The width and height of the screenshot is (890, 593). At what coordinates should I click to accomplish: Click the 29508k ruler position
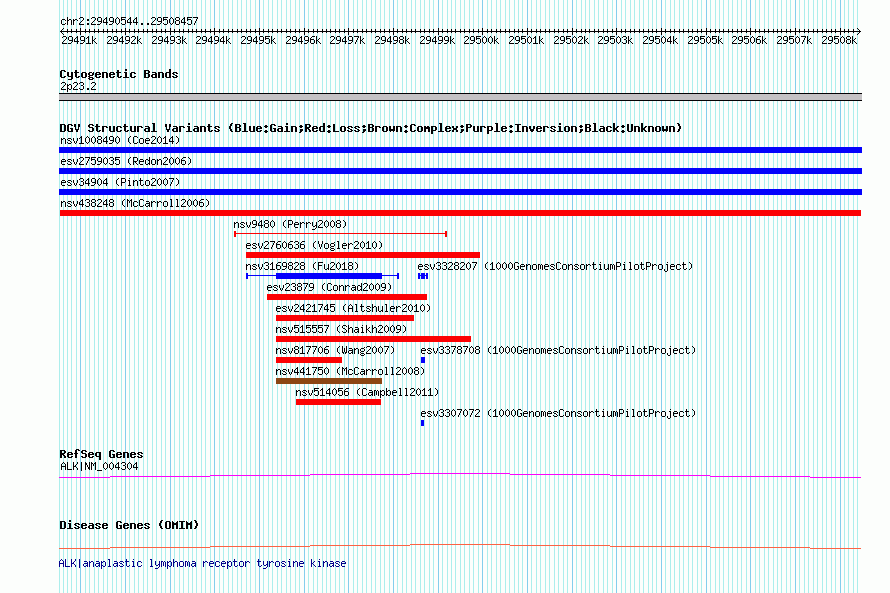pos(839,40)
